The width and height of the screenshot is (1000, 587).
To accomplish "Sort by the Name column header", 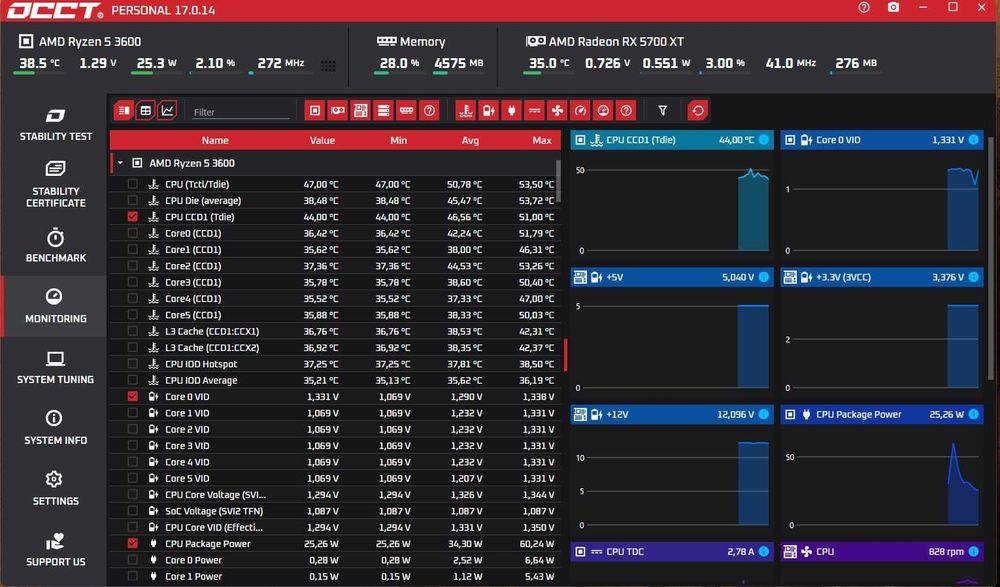I will point(215,140).
